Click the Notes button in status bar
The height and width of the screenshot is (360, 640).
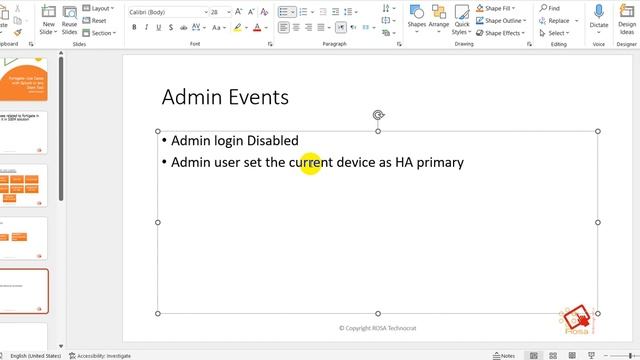[x=504, y=356]
